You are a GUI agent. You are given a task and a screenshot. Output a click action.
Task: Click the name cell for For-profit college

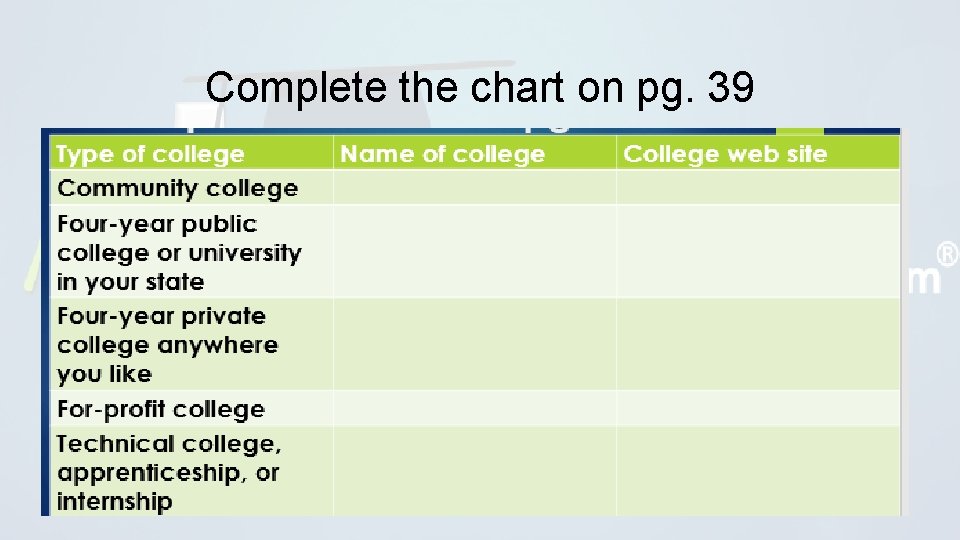pos(474,408)
